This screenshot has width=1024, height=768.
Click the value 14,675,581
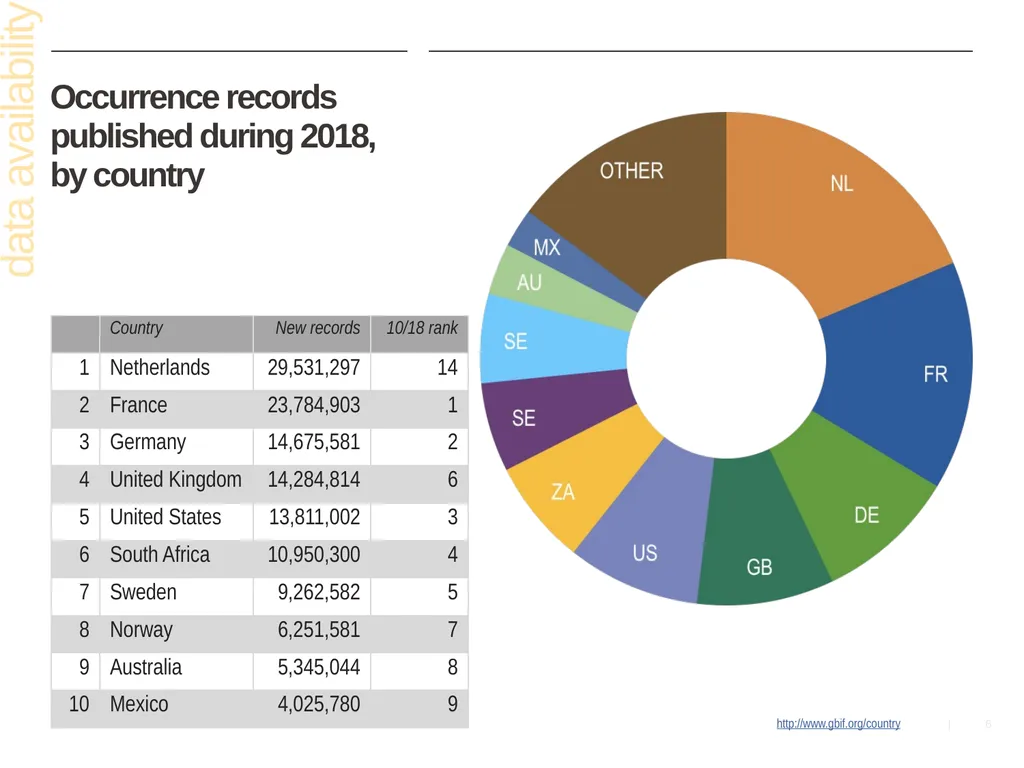click(x=313, y=442)
